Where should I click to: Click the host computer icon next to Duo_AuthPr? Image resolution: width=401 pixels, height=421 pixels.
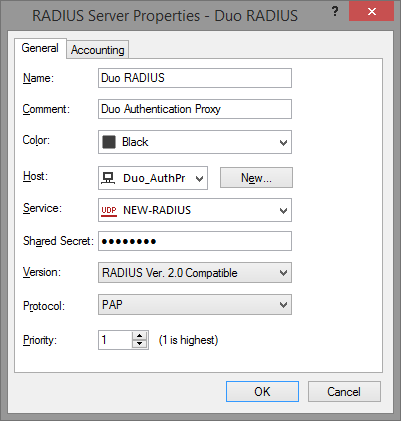[108, 178]
